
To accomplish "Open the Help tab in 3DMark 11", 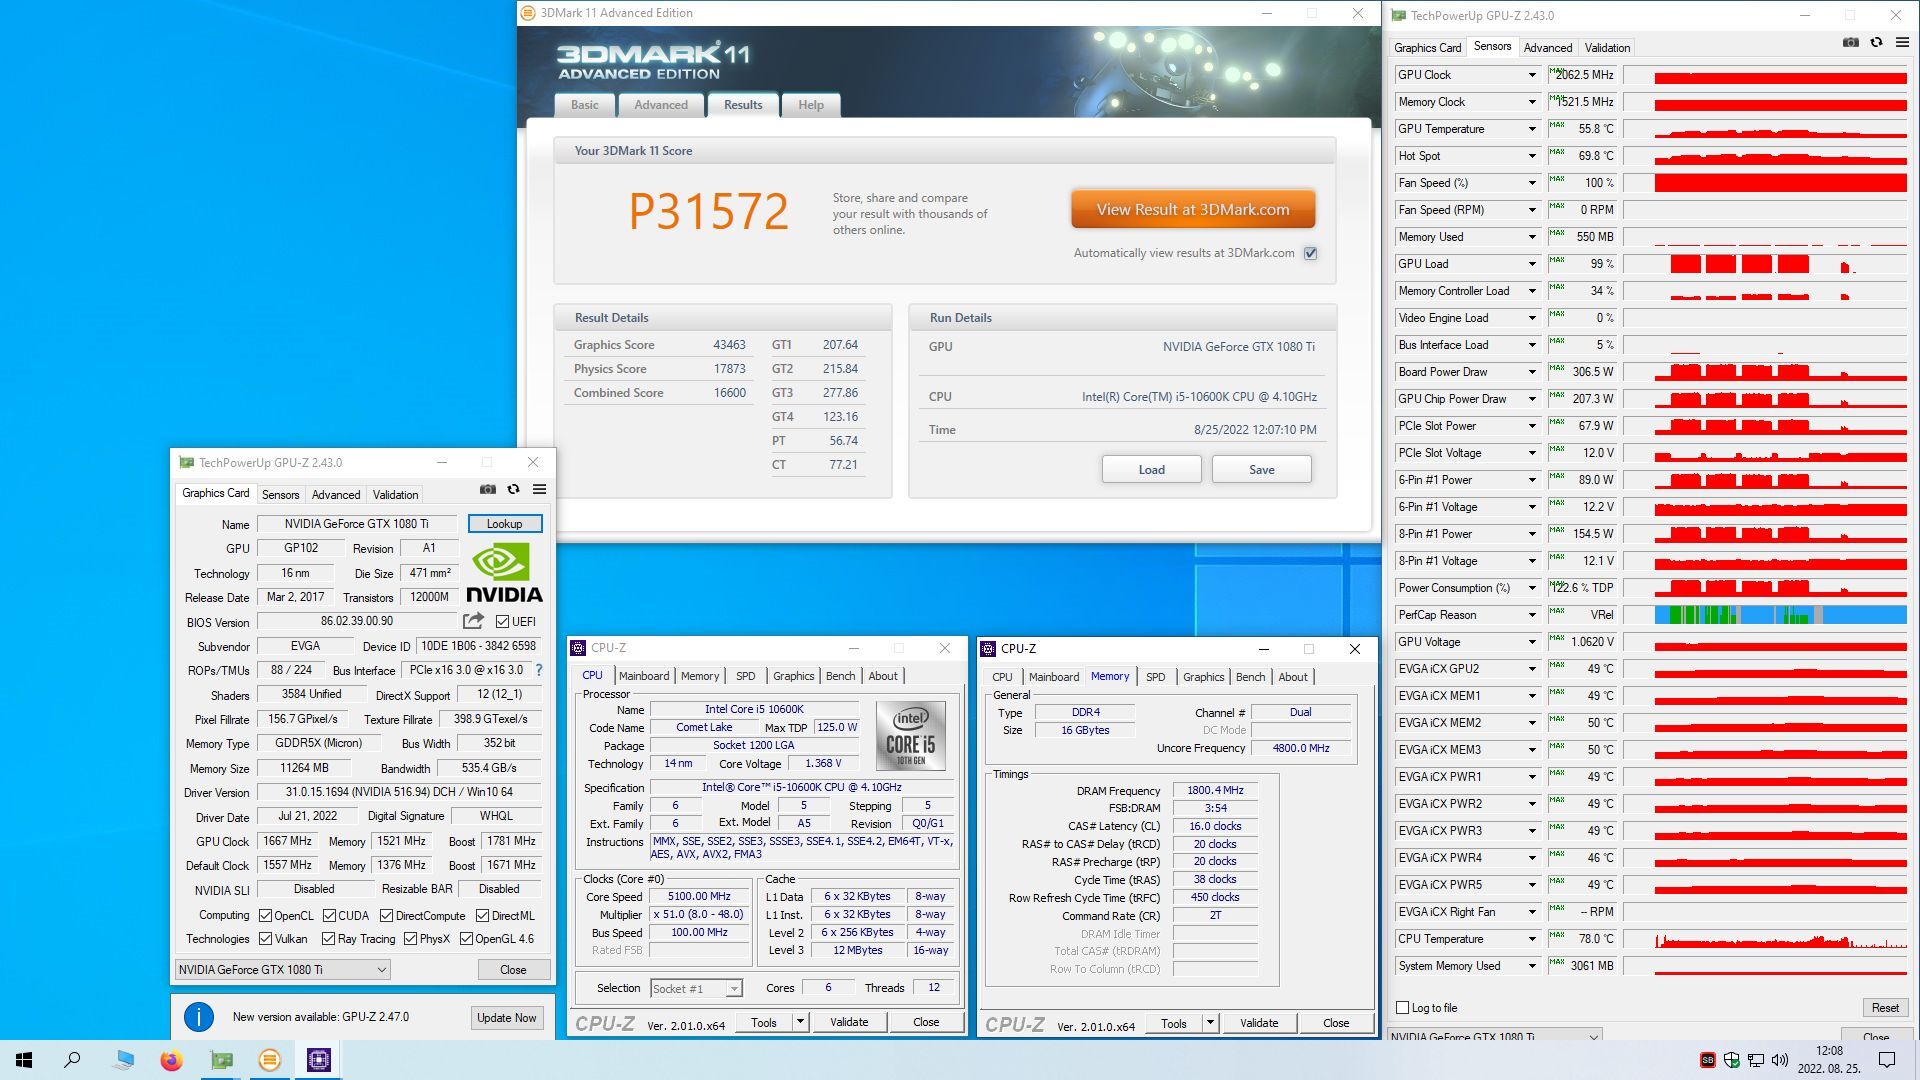I will 811,105.
